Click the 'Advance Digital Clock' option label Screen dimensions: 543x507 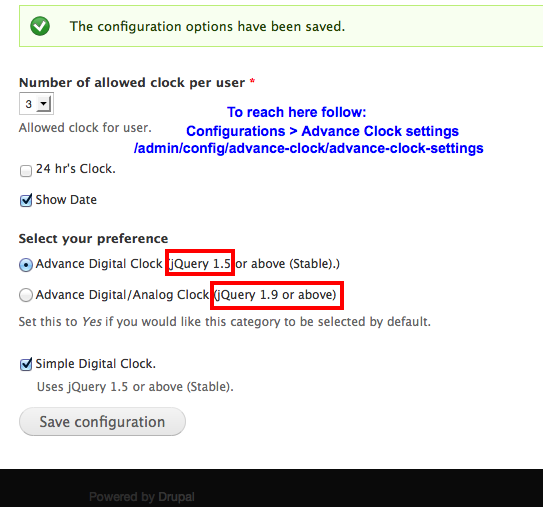click(99, 264)
